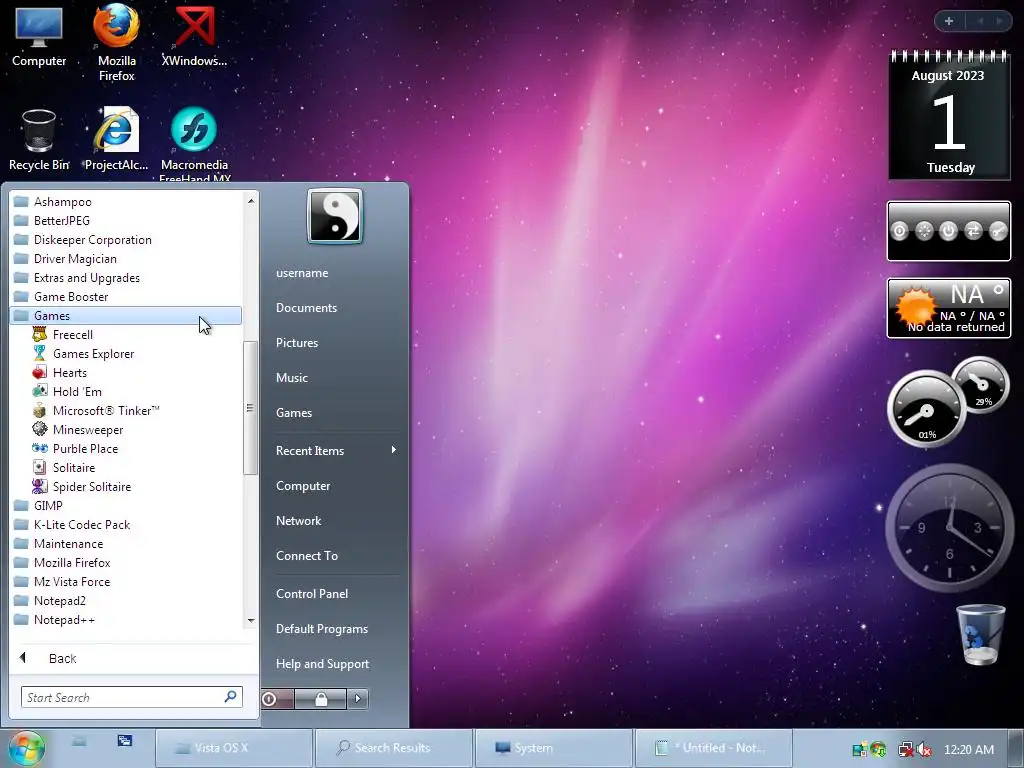Expand the BetterJPEG folder

pos(125,221)
